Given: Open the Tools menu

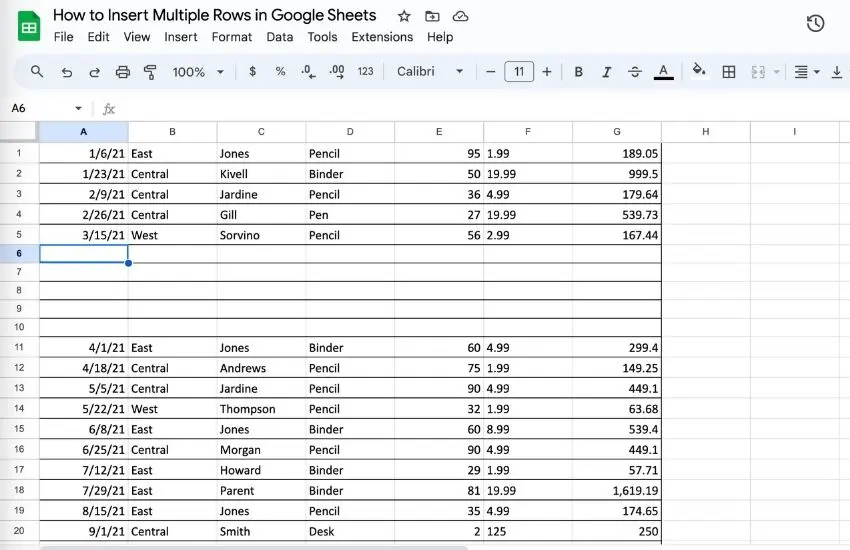Looking at the screenshot, I should tap(322, 37).
